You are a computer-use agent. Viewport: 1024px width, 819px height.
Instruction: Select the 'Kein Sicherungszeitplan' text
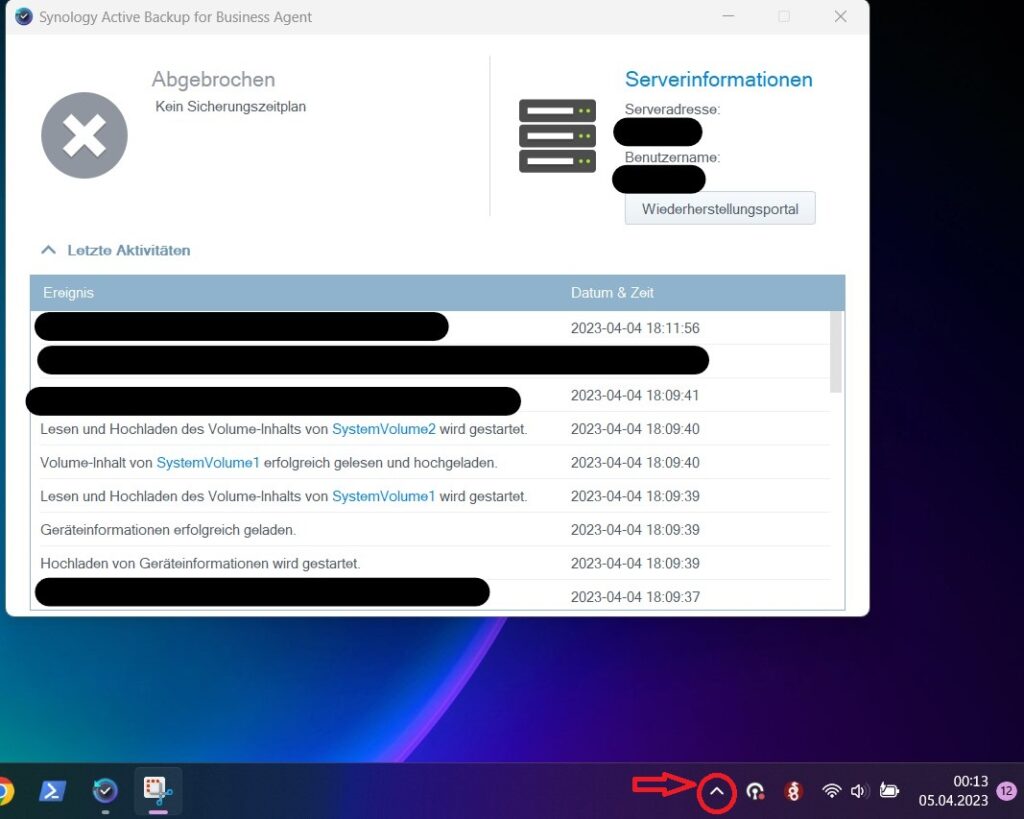point(231,106)
